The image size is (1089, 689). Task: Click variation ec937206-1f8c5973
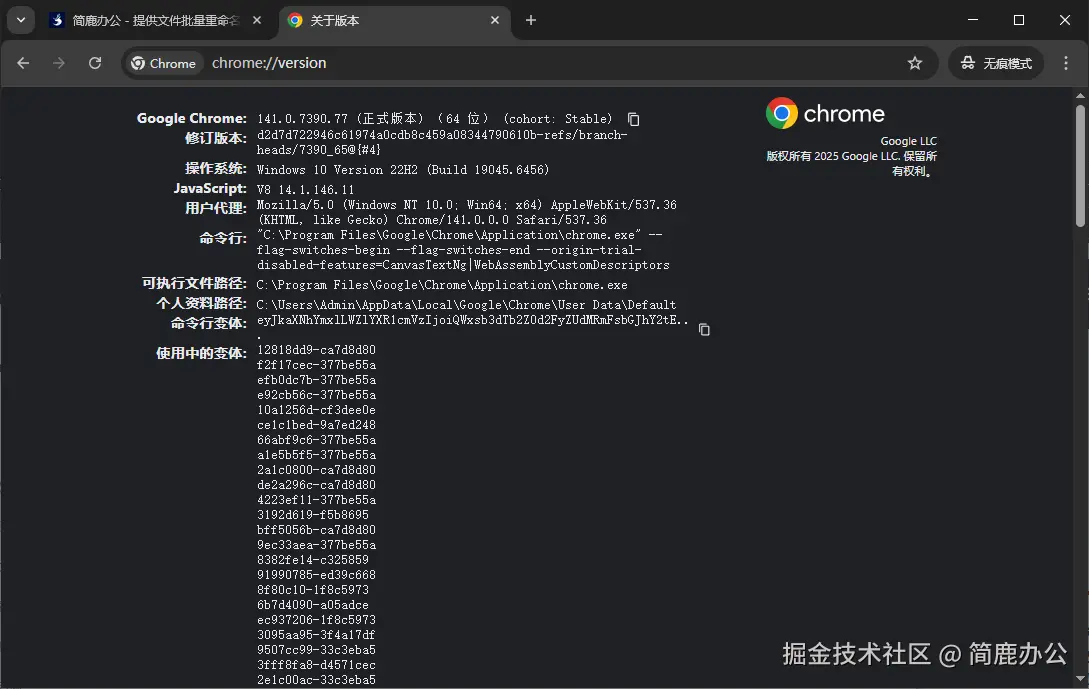click(x=316, y=620)
